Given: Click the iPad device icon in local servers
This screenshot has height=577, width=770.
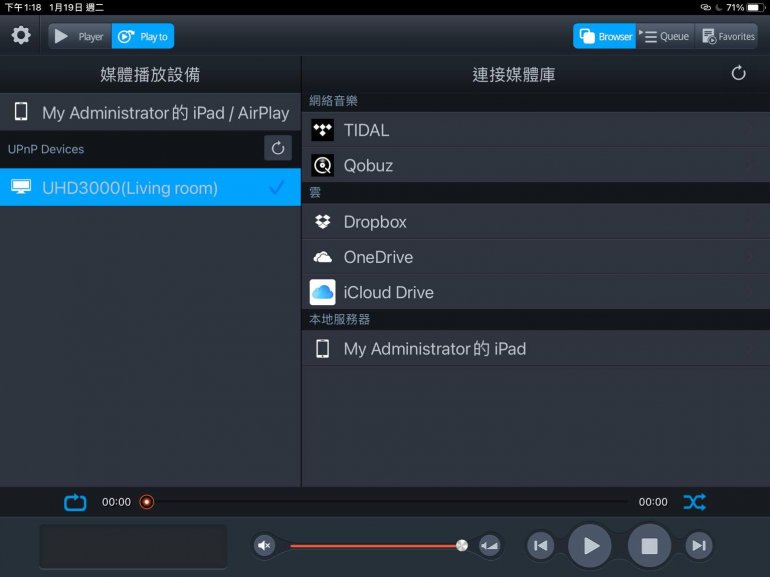Looking at the screenshot, I should pos(323,349).
